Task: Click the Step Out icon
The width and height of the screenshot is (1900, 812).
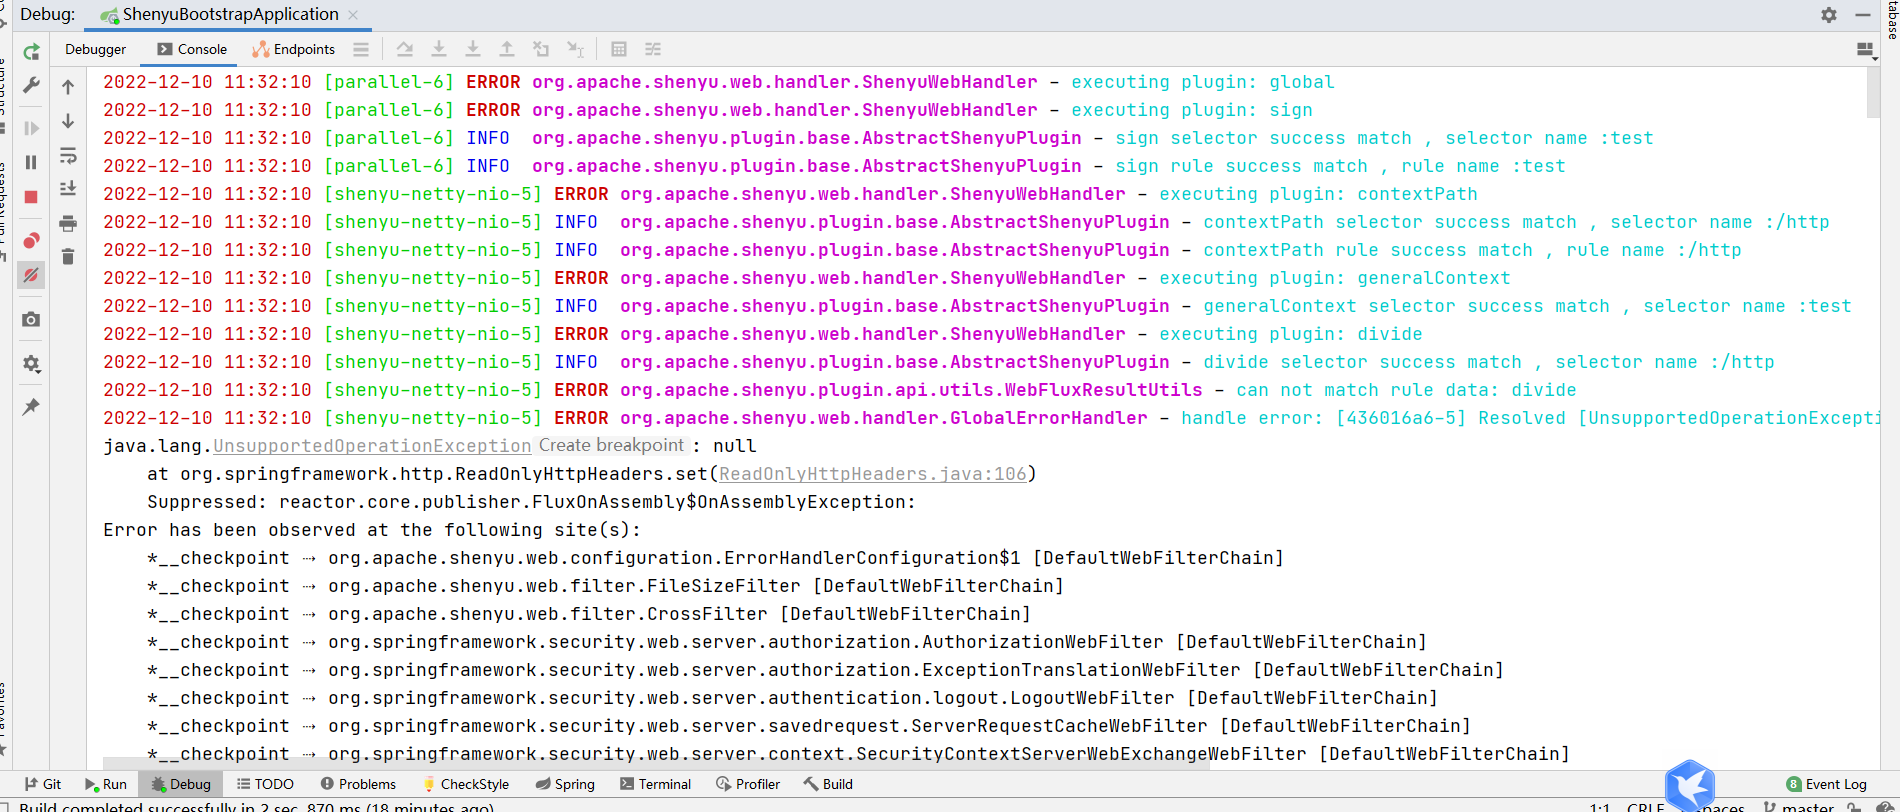Action: click(507, 49)
